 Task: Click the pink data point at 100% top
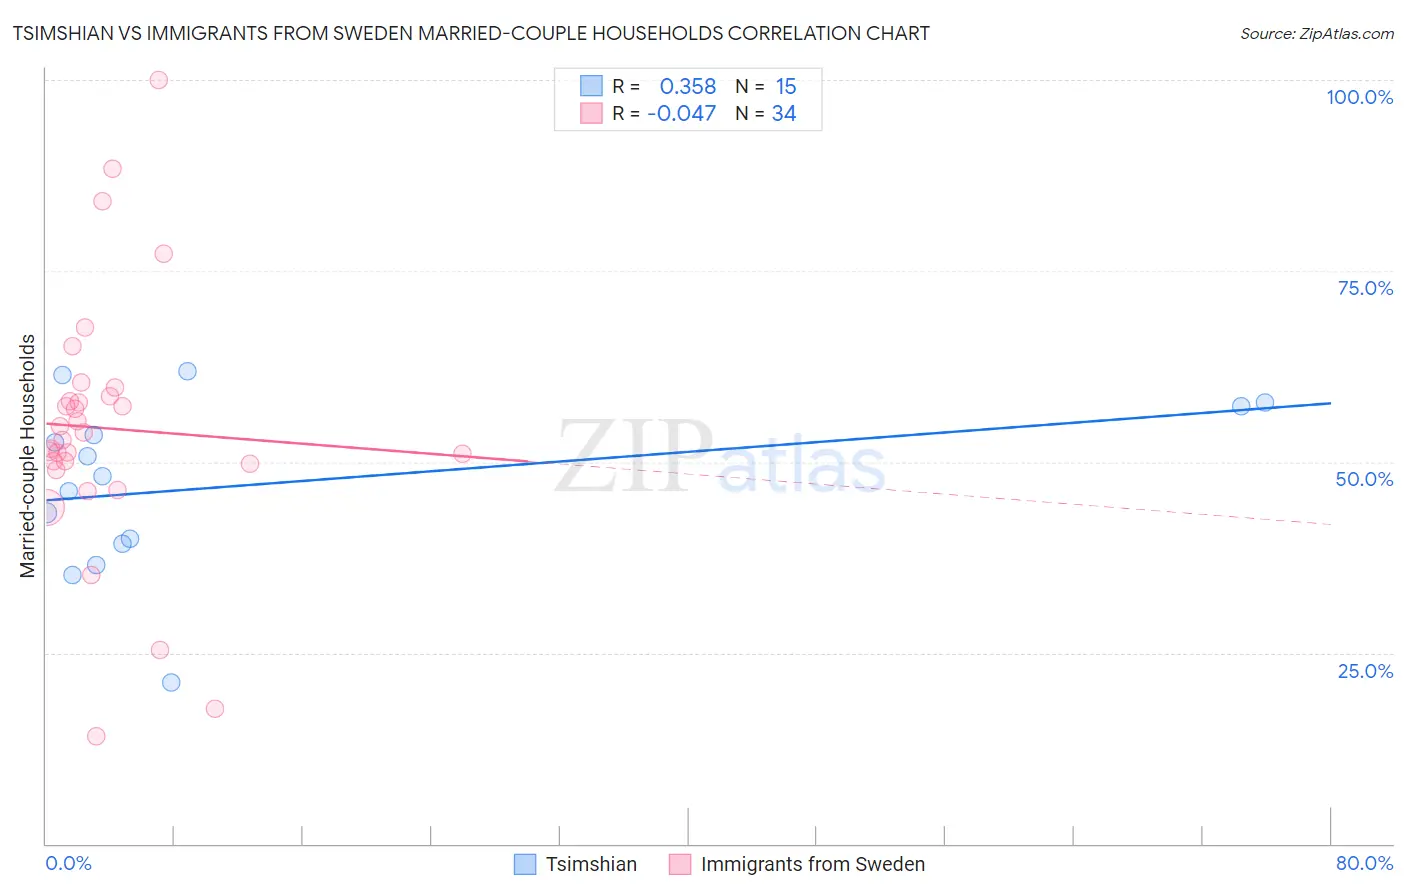(x=158, y=80)
